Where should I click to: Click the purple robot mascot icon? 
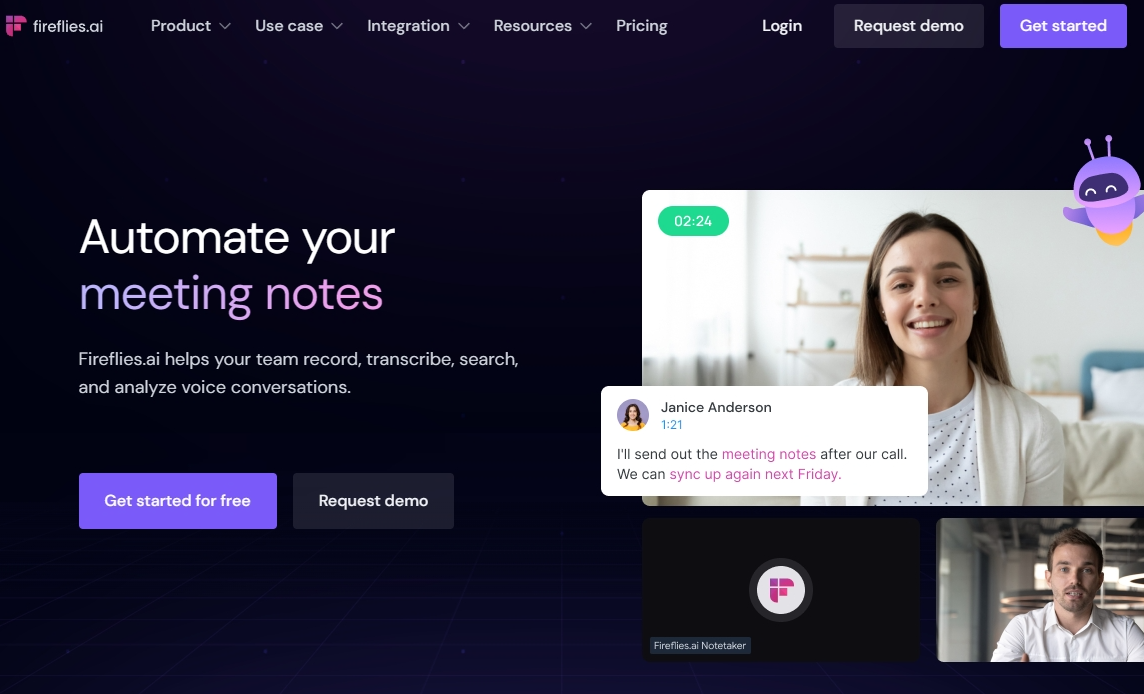pos(1104,190)
